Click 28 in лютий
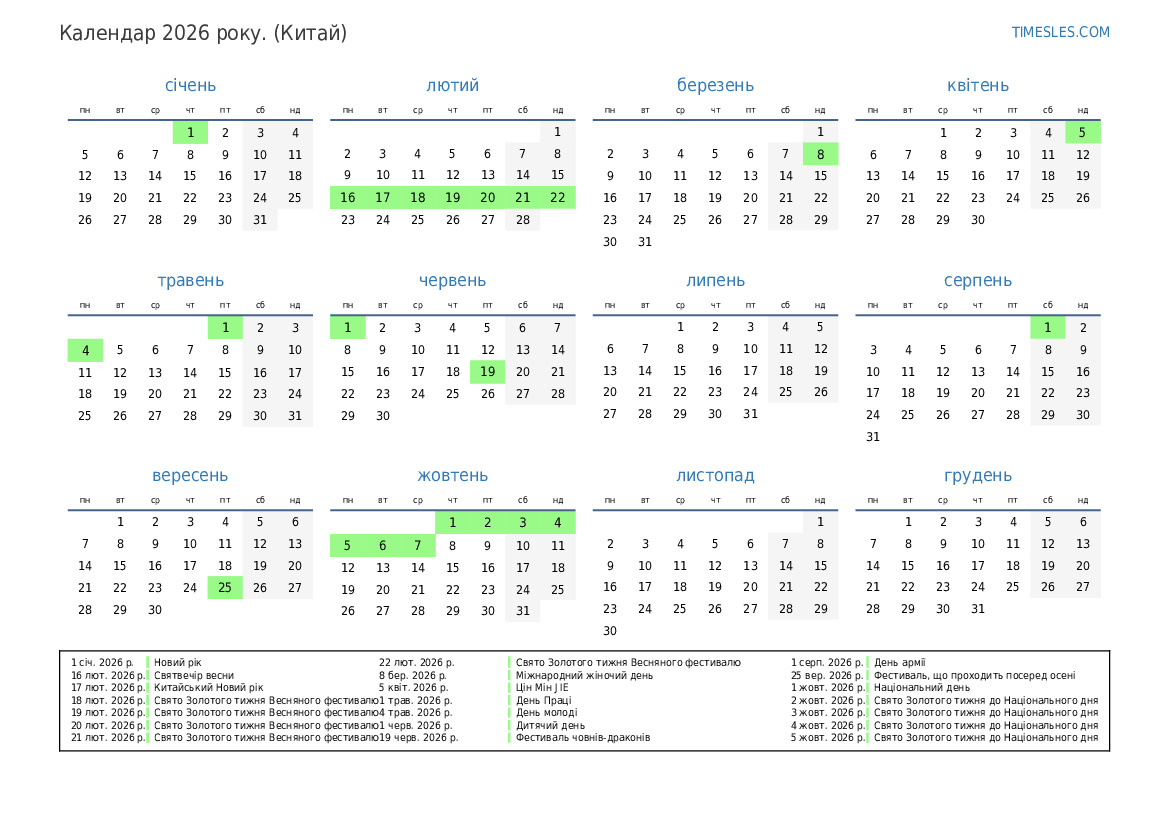This screenshot has width=1169, height=827. click(523, 220)
